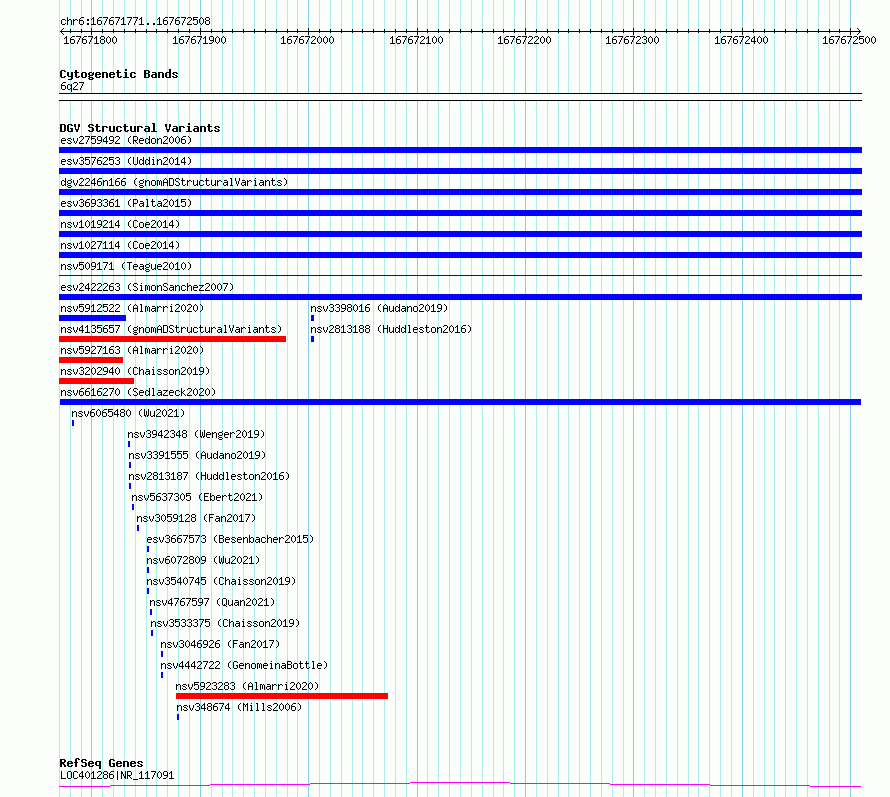Click nsv3046926 (Fan2017) label

click(x=220, y=644)
